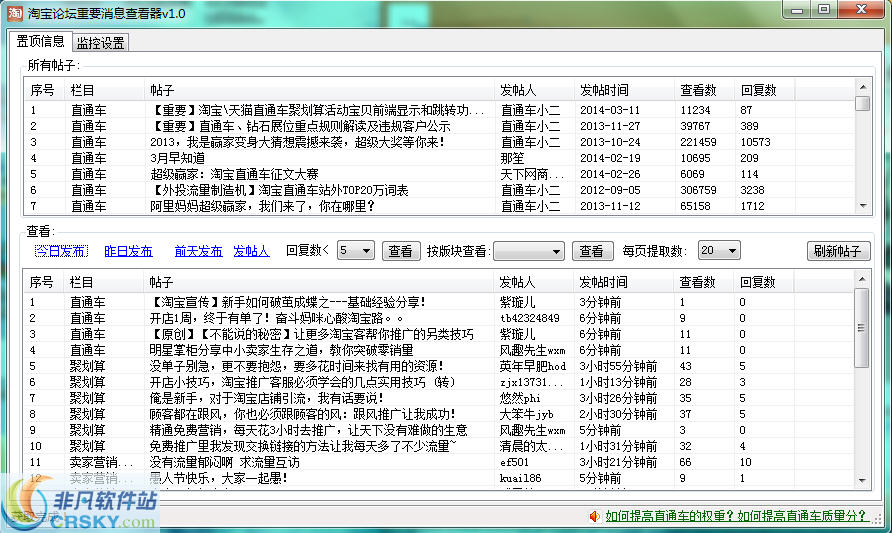
Task: Click upper table's 栏目 column header
Action: 105,90
